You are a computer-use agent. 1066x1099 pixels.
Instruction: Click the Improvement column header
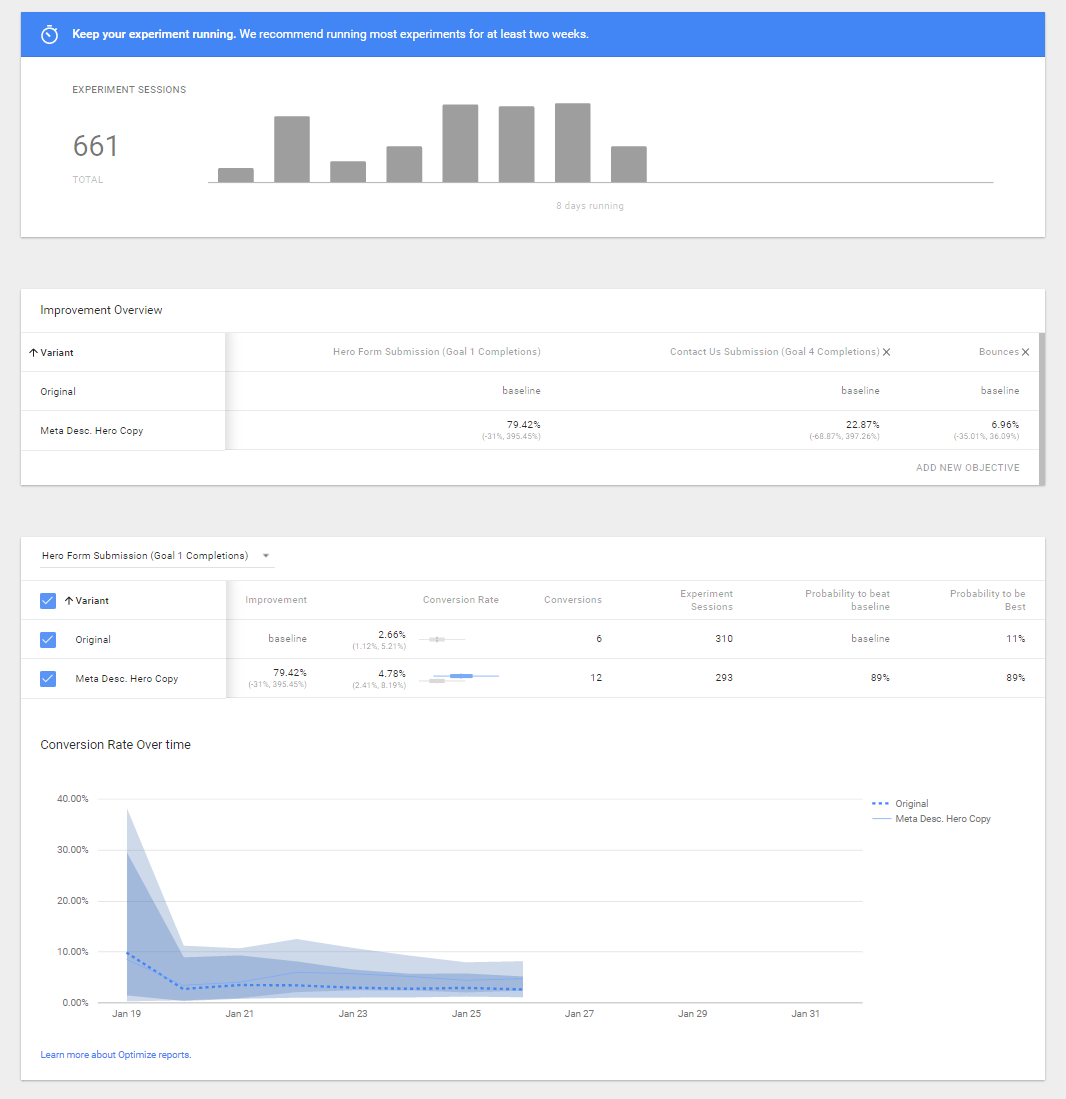click(276, 600)
